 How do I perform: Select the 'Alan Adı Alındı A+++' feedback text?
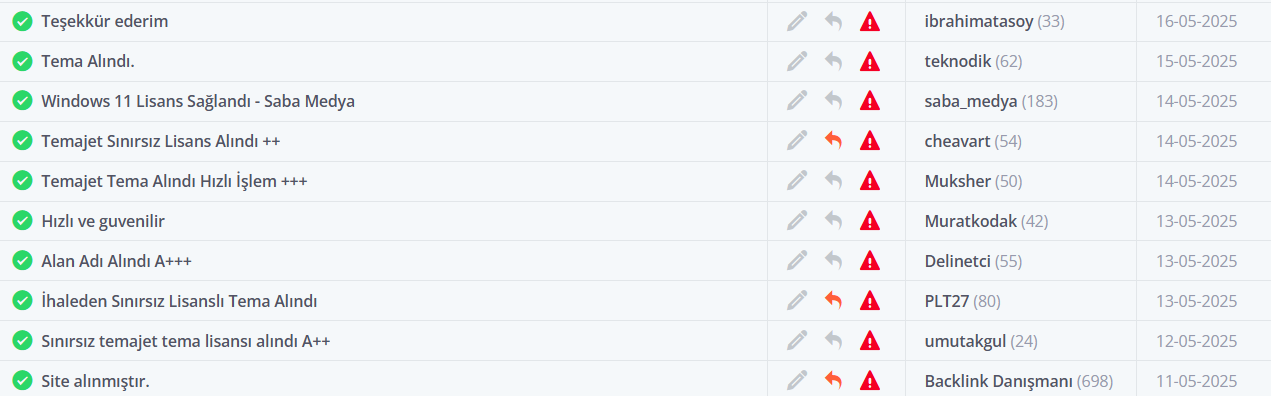pos(116,261)
